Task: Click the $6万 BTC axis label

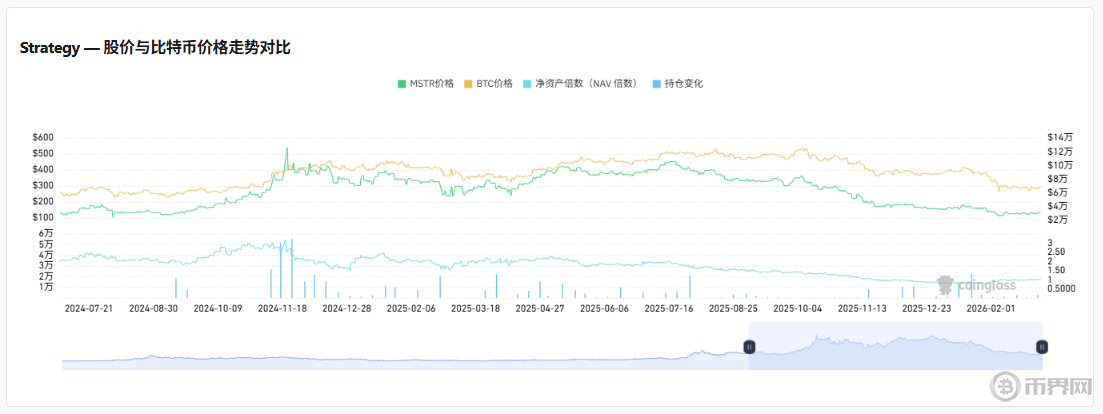Action: (x=1057, y=193)
